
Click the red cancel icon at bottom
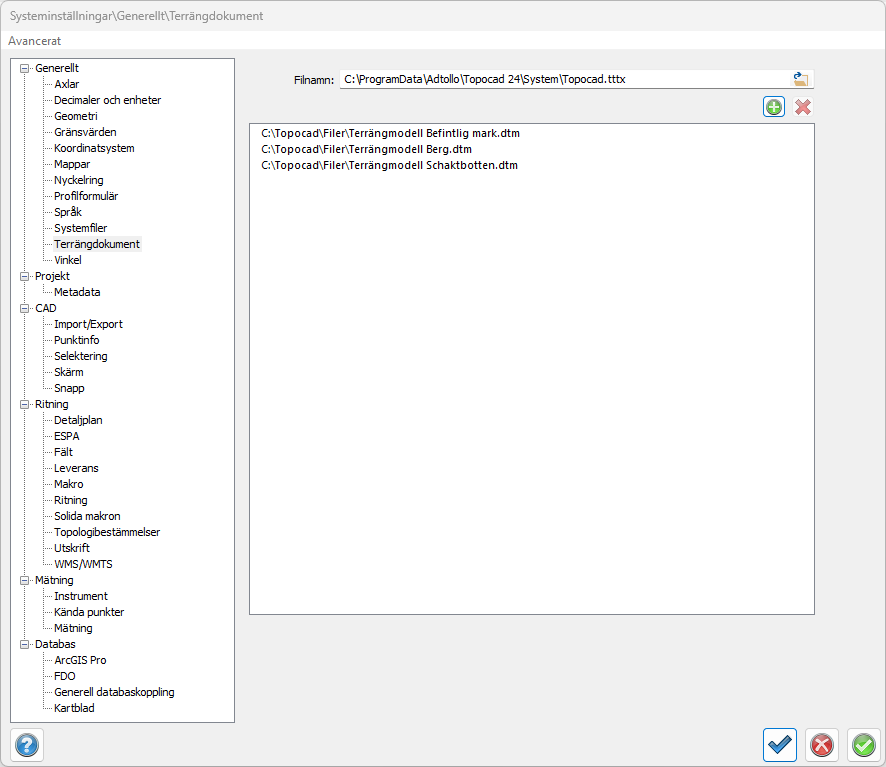821,745
